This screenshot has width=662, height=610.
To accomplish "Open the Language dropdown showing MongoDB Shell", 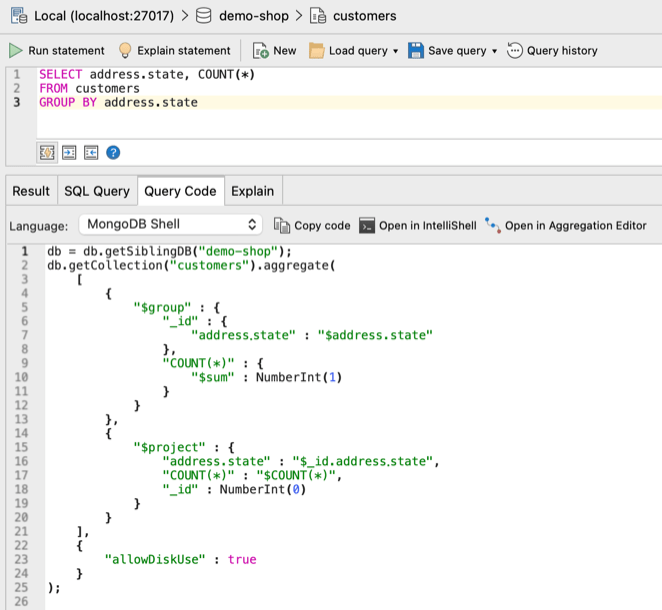I will point(171,225).
